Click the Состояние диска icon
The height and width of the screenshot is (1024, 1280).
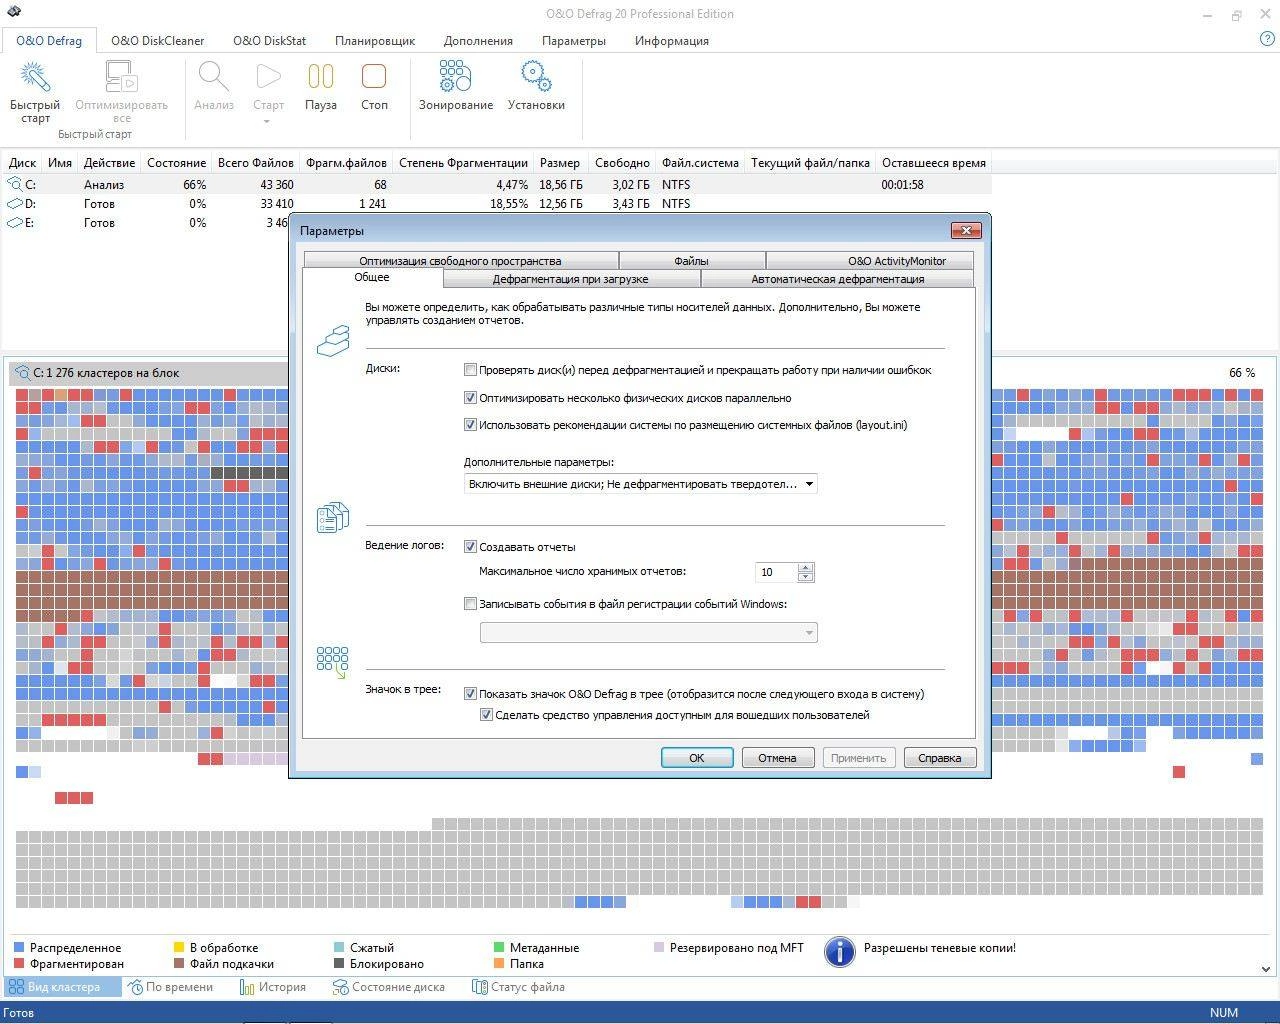340,987
